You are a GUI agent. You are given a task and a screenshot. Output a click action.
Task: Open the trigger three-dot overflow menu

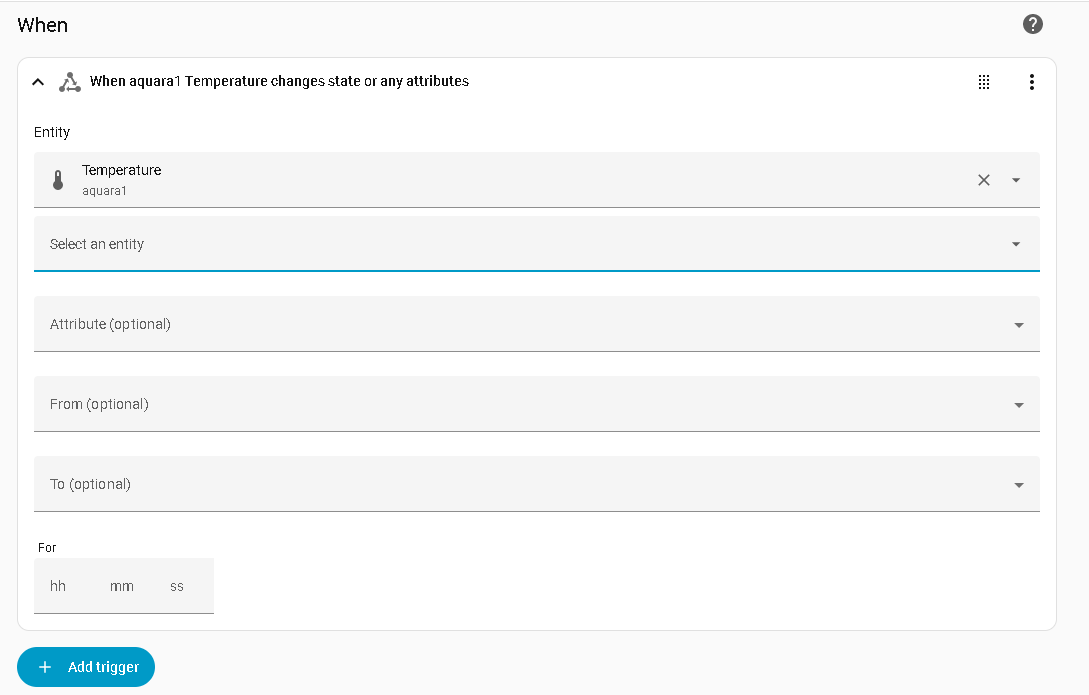point(1031,82)
